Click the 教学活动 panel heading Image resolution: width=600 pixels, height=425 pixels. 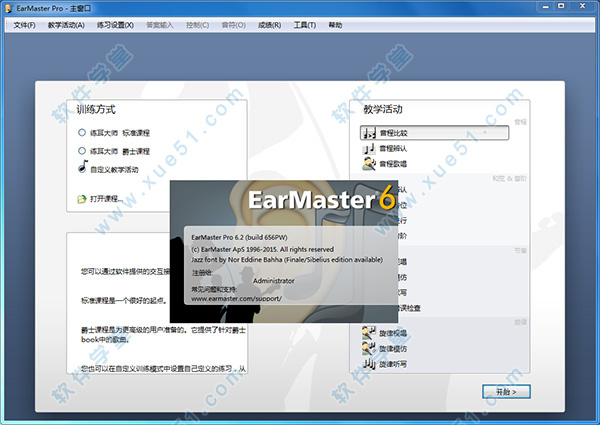click(383, 109)
